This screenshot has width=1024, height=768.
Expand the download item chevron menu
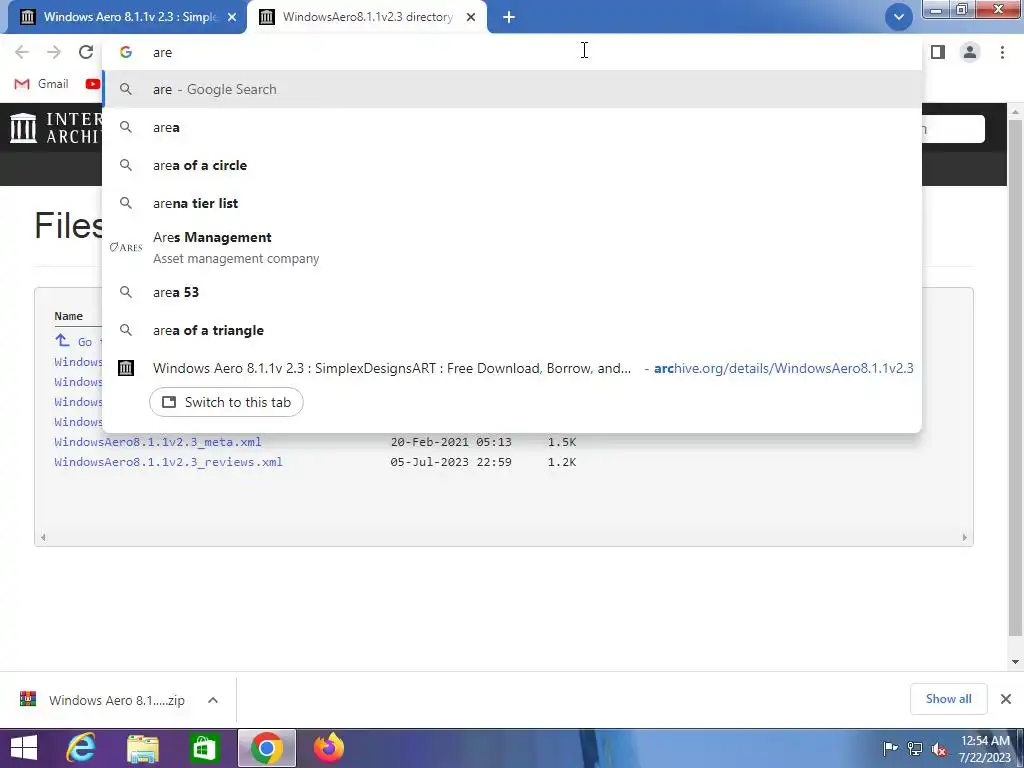pos(213,700)
